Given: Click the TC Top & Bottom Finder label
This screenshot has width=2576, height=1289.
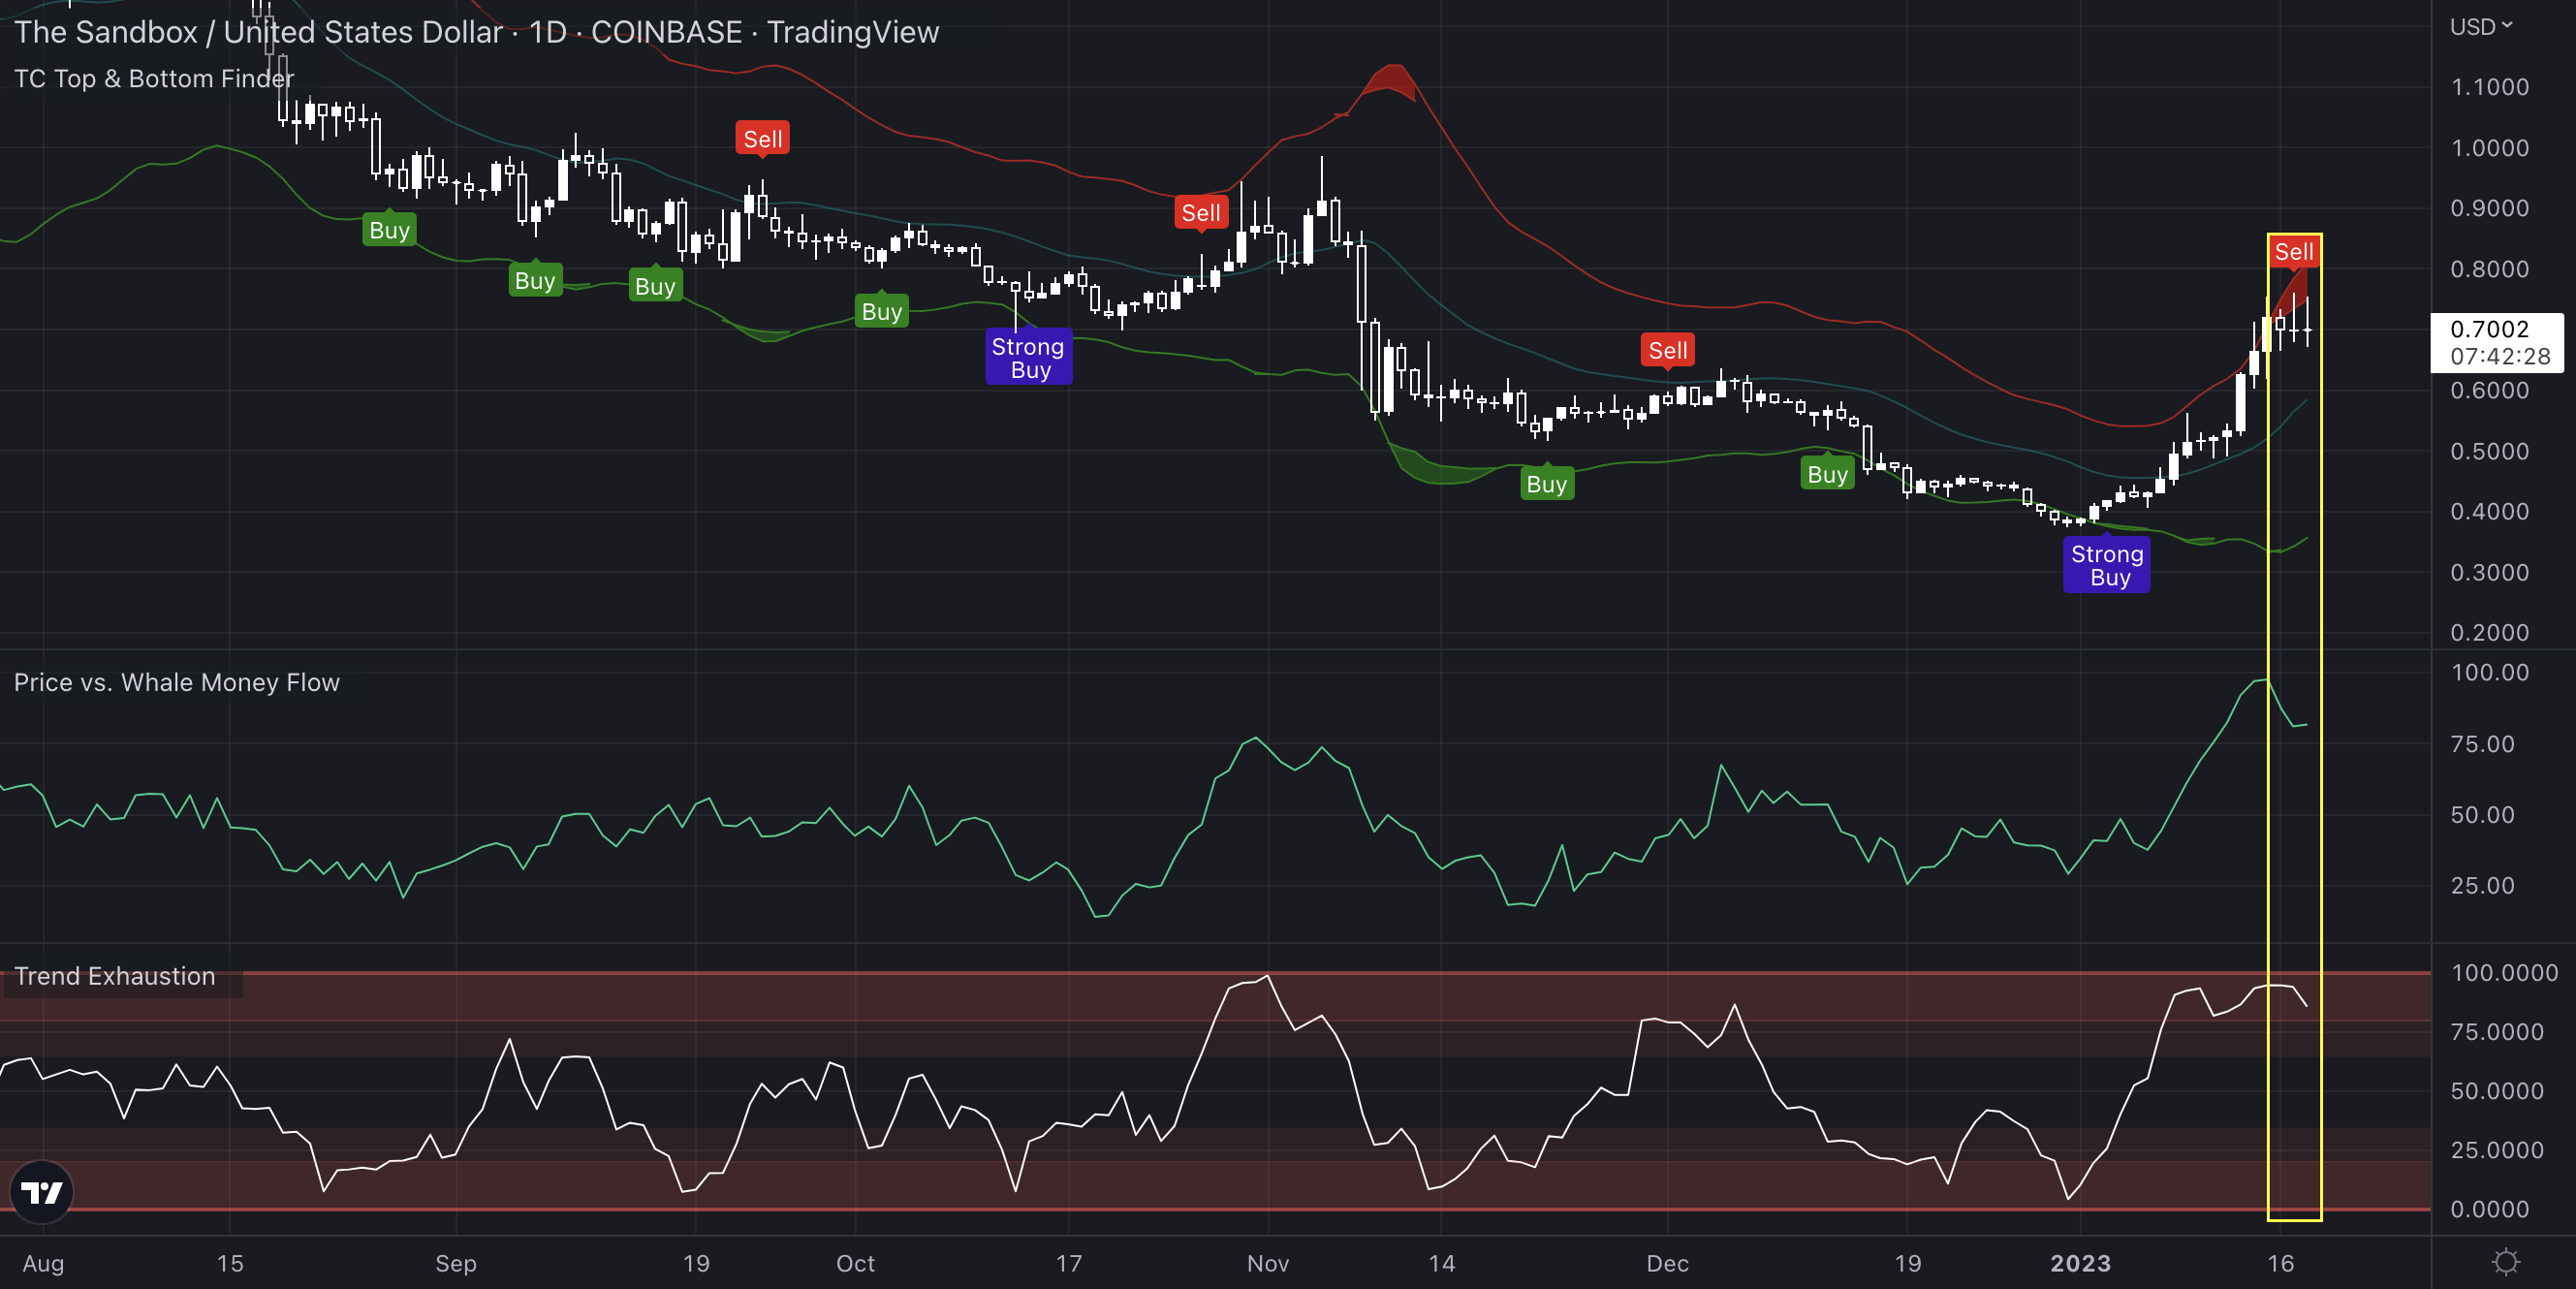Looking at the screenshot, I should click(154, 79).
